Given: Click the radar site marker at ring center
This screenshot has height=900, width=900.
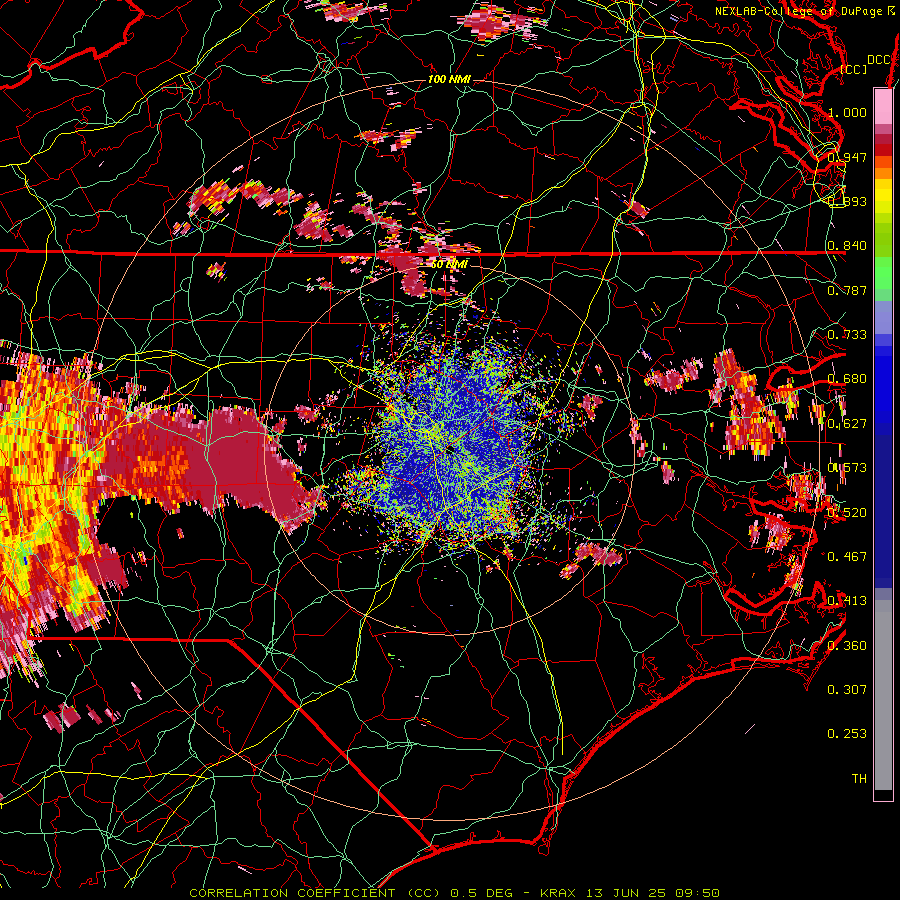Looking at the screenshot, I should [449, 449].
